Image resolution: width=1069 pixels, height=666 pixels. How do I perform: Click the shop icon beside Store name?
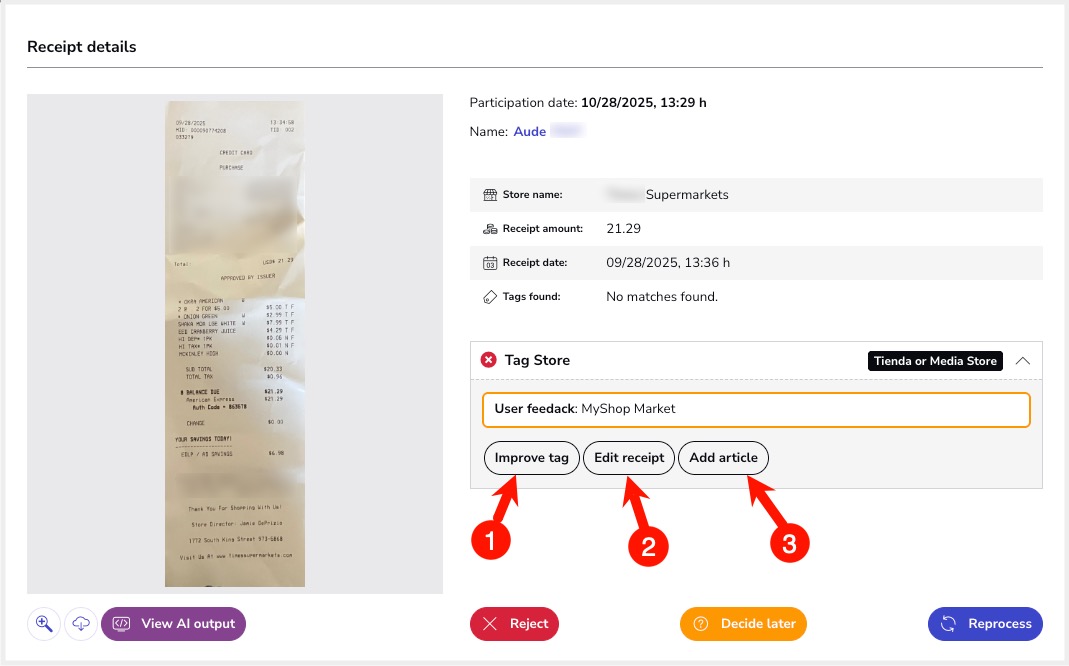click(490, 195)
